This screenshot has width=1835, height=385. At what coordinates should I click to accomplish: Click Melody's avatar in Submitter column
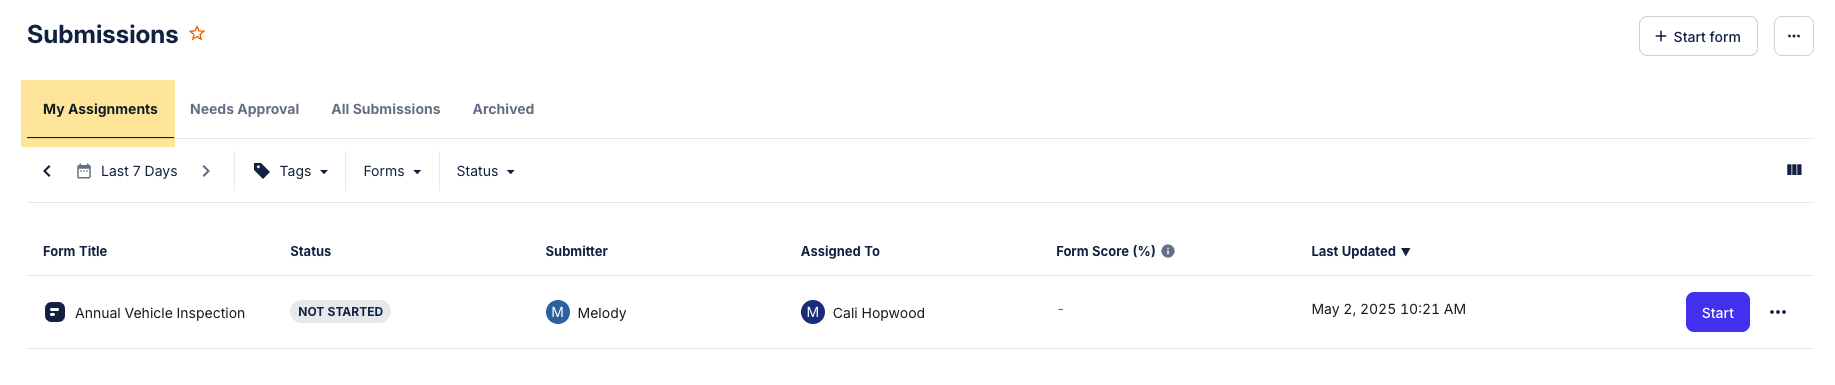point(557,312)
